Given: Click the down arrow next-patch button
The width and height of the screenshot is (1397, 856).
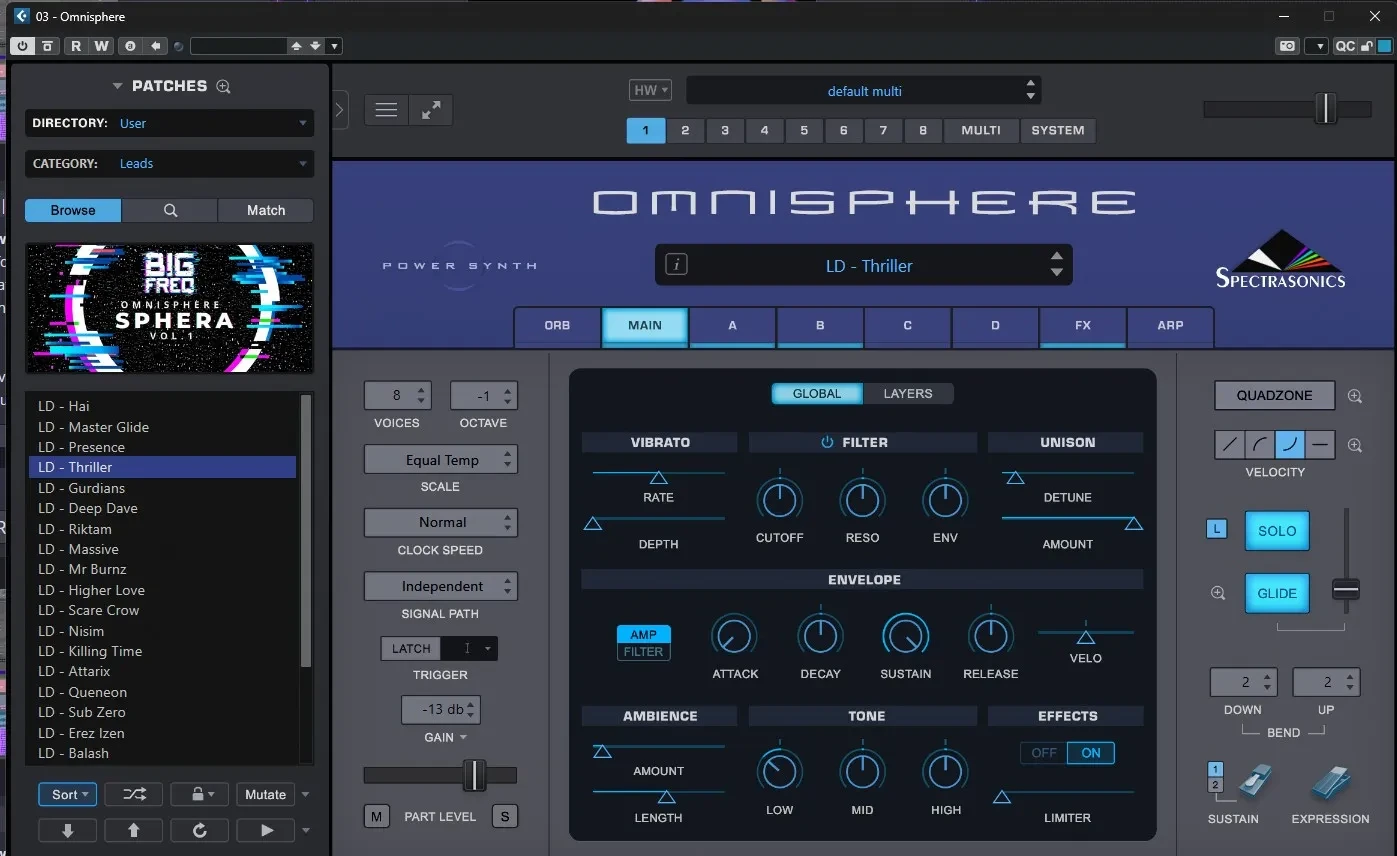Looking at the screenshot, I should pos(68,830).
